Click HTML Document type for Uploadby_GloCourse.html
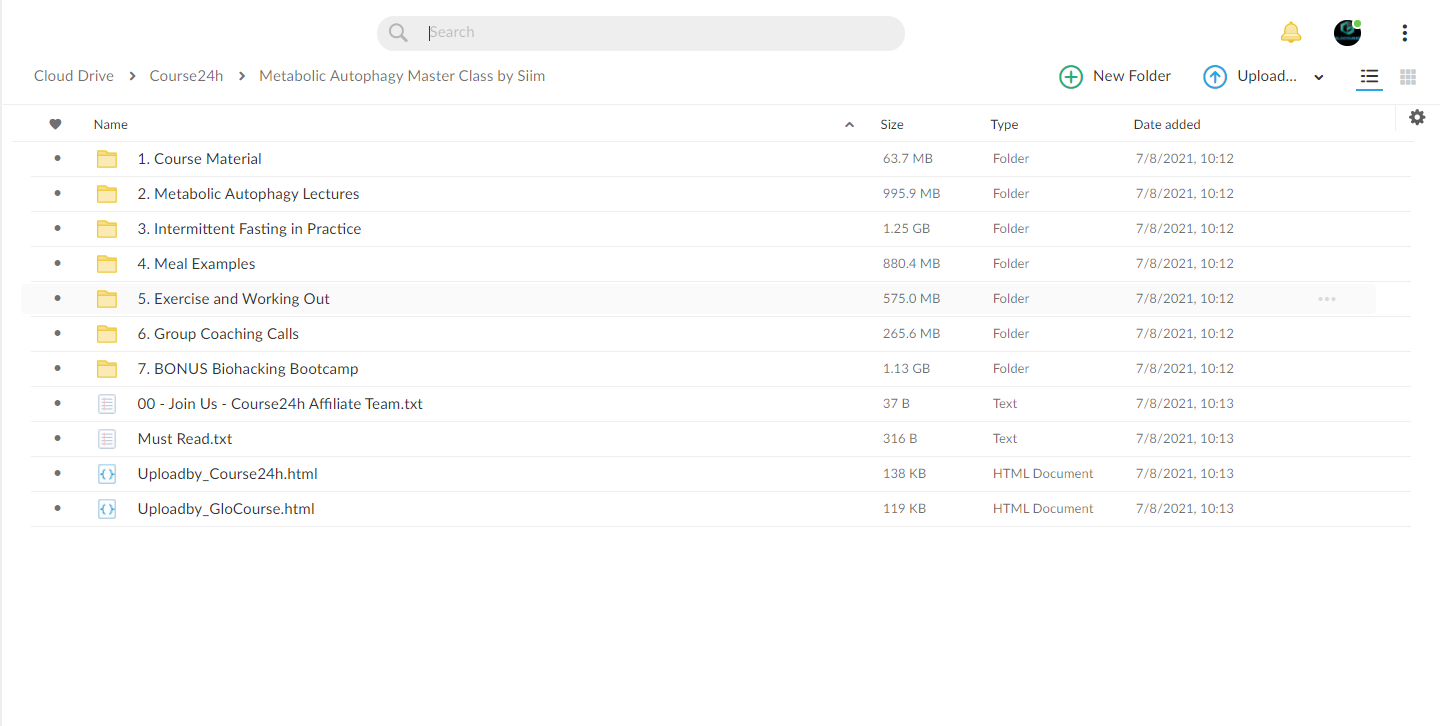Image resolution: width=1440 pixels, height=726 pixels. pos(1043,509)
